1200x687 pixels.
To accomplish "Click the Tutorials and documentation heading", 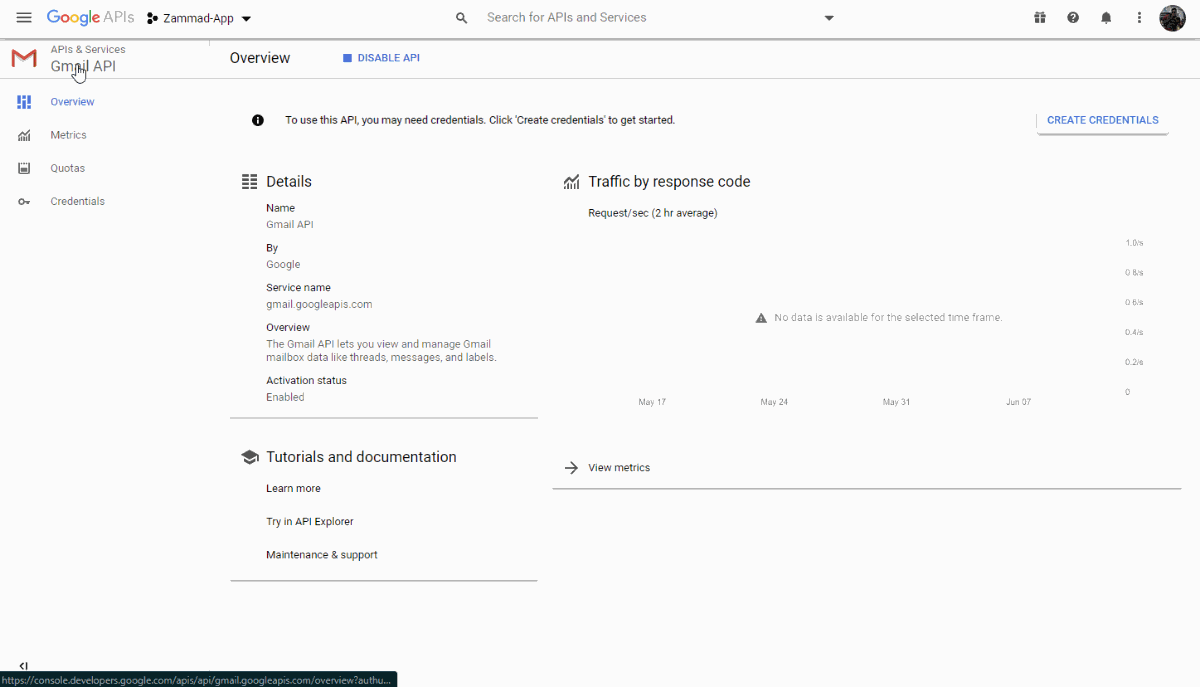I will (361, 457).
